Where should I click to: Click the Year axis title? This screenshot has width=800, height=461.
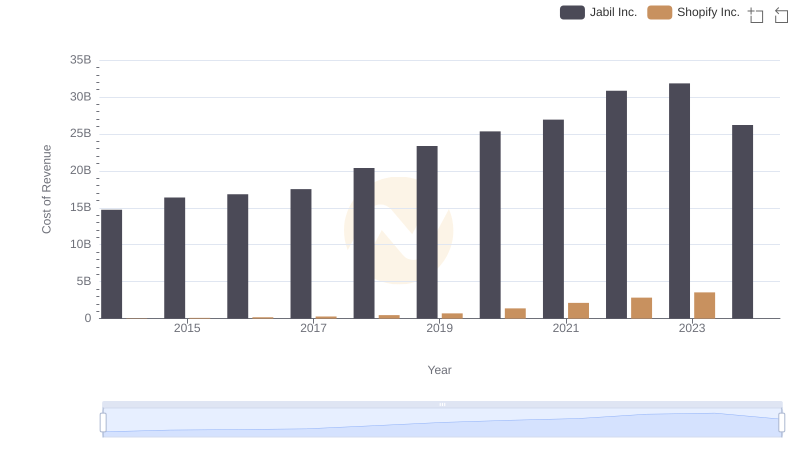439,370
